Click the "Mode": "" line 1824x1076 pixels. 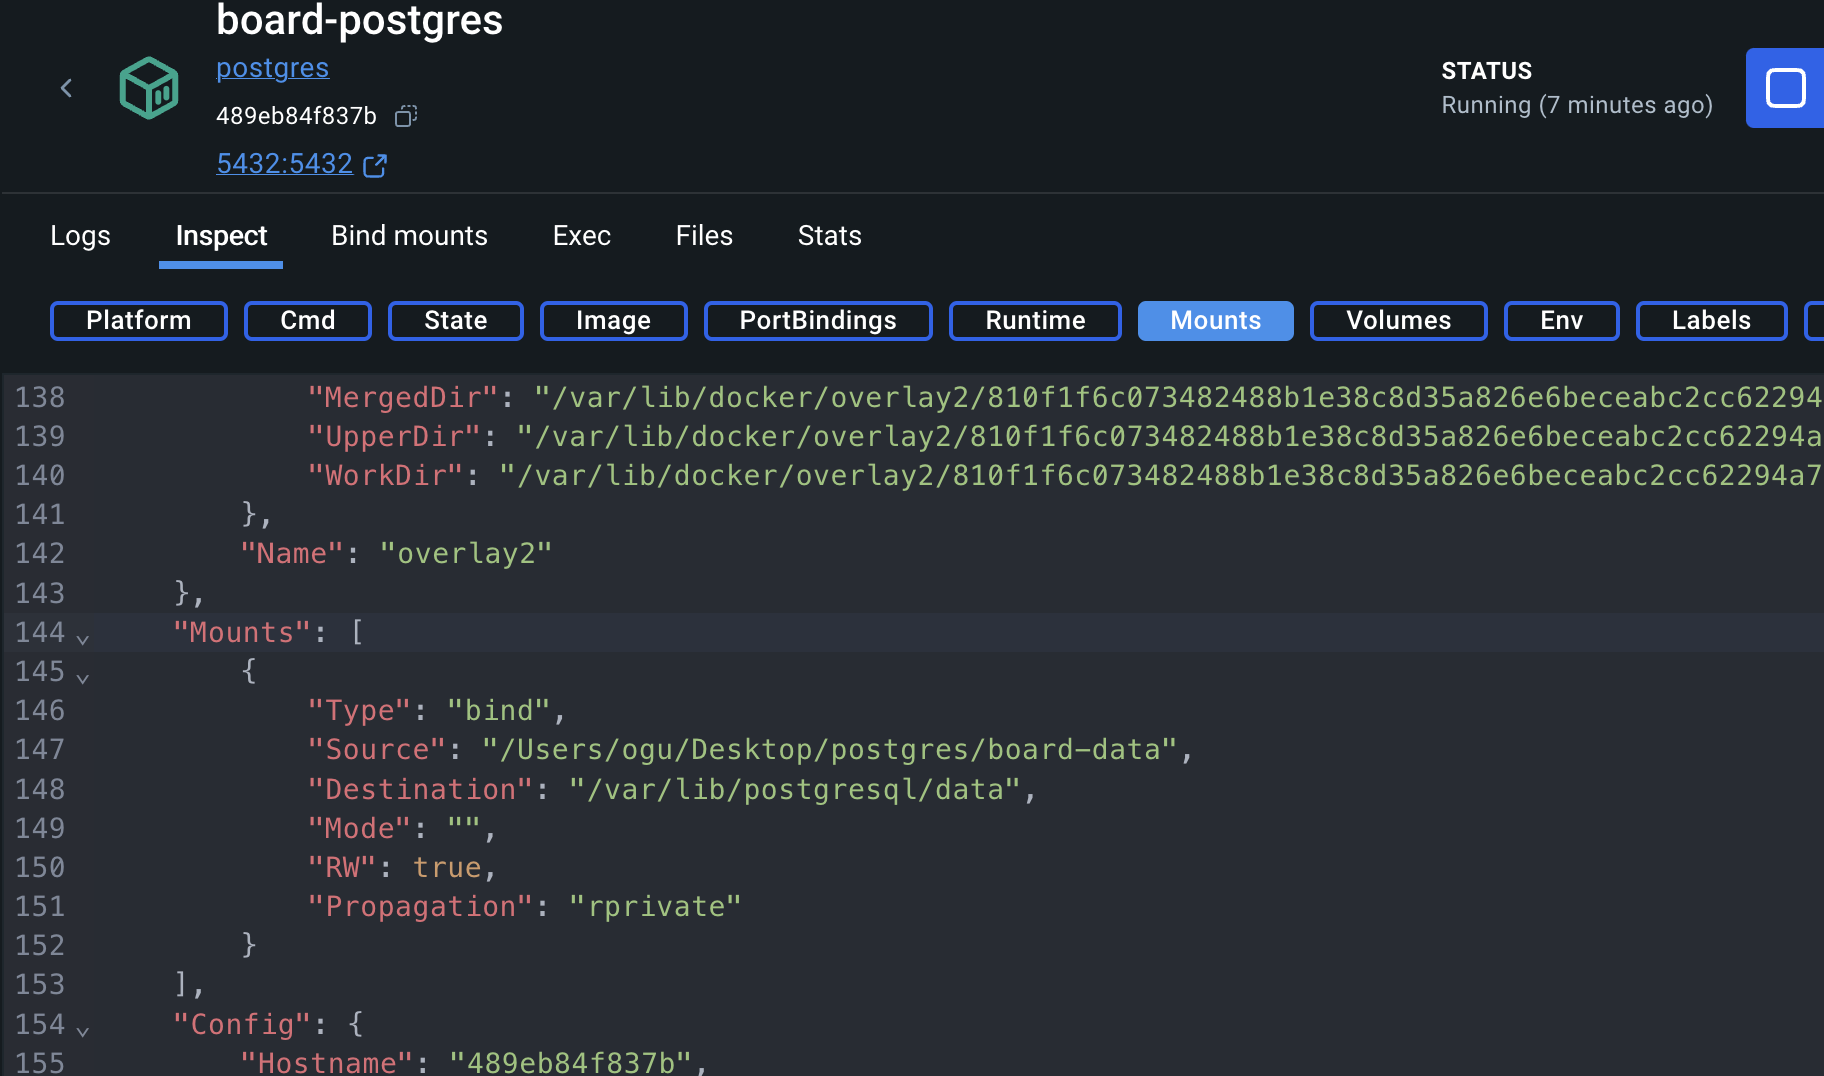[402, 829]
